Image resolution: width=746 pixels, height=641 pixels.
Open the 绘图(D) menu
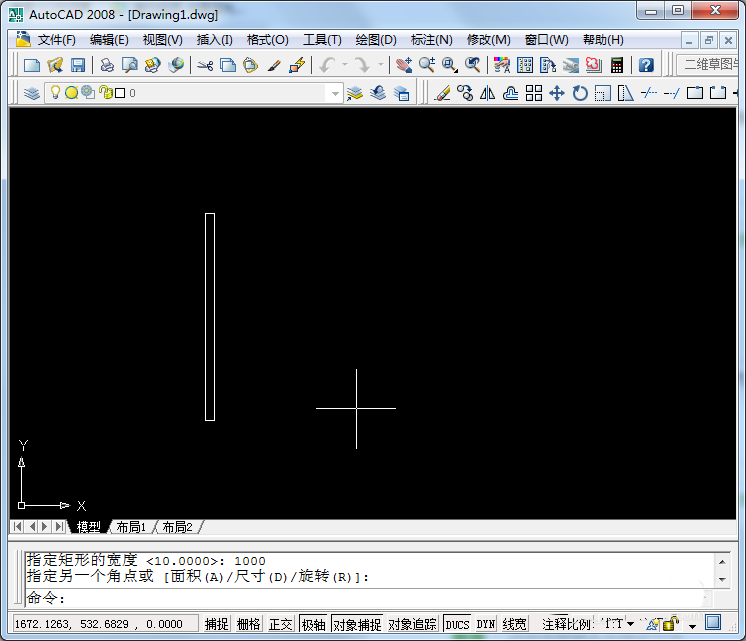coord(376,40)
